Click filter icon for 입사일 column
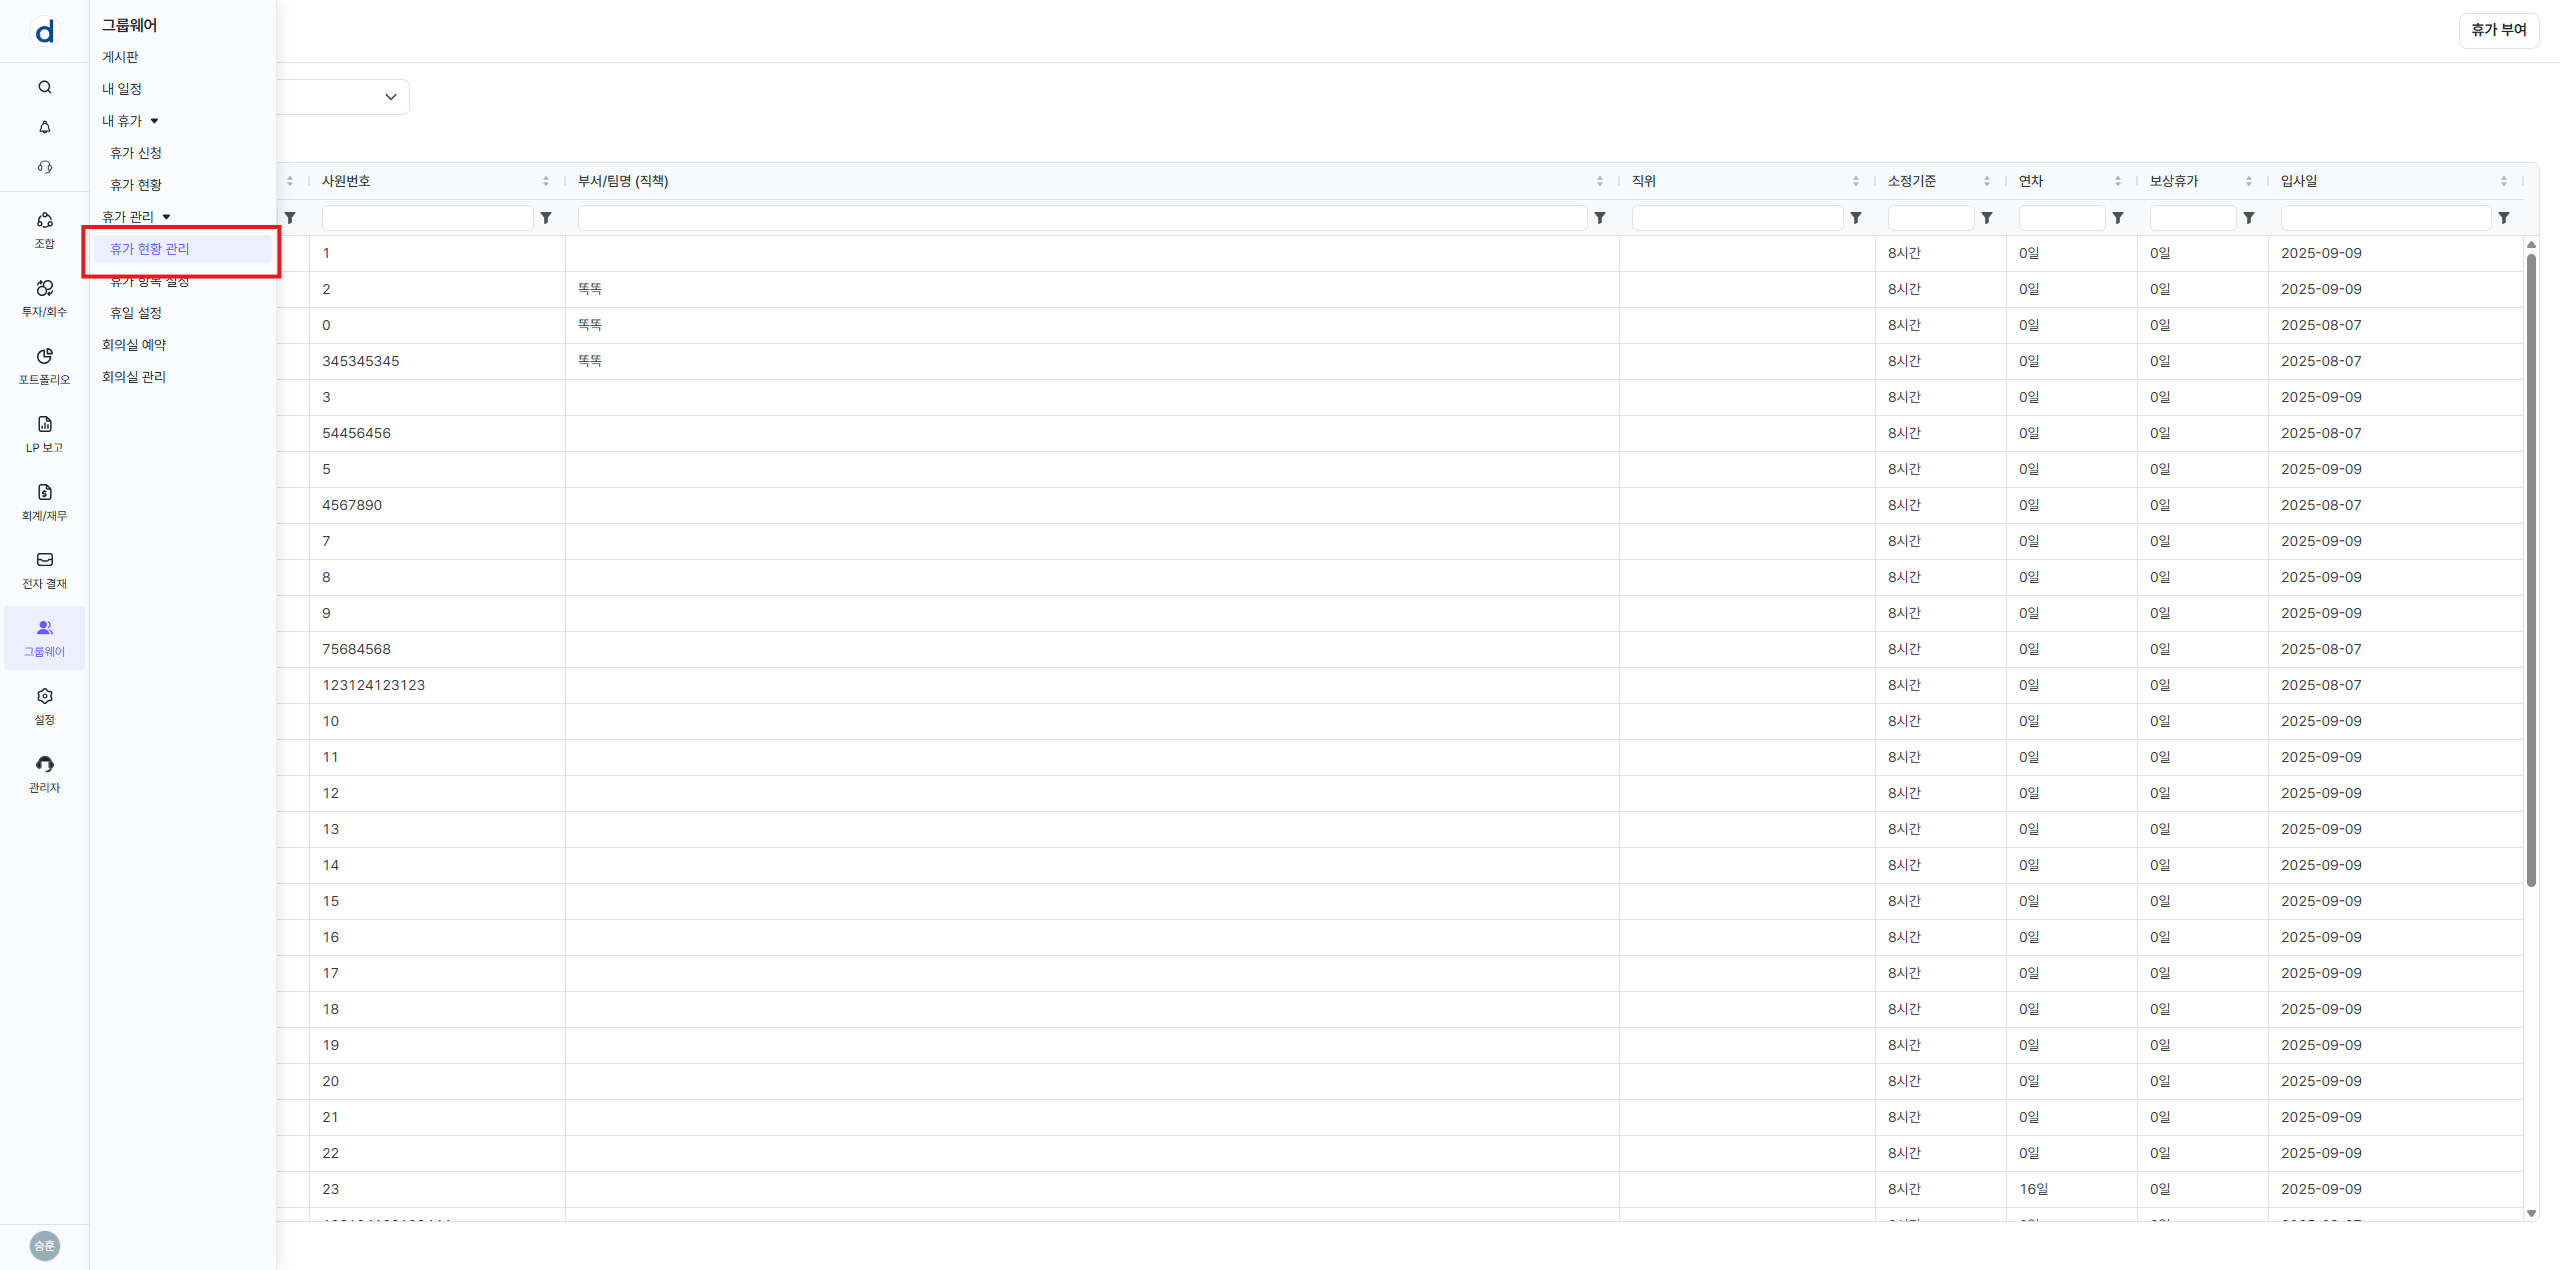Image resolution: width=2560 pixels, height=1270 pixels. tap(2503, 218)
